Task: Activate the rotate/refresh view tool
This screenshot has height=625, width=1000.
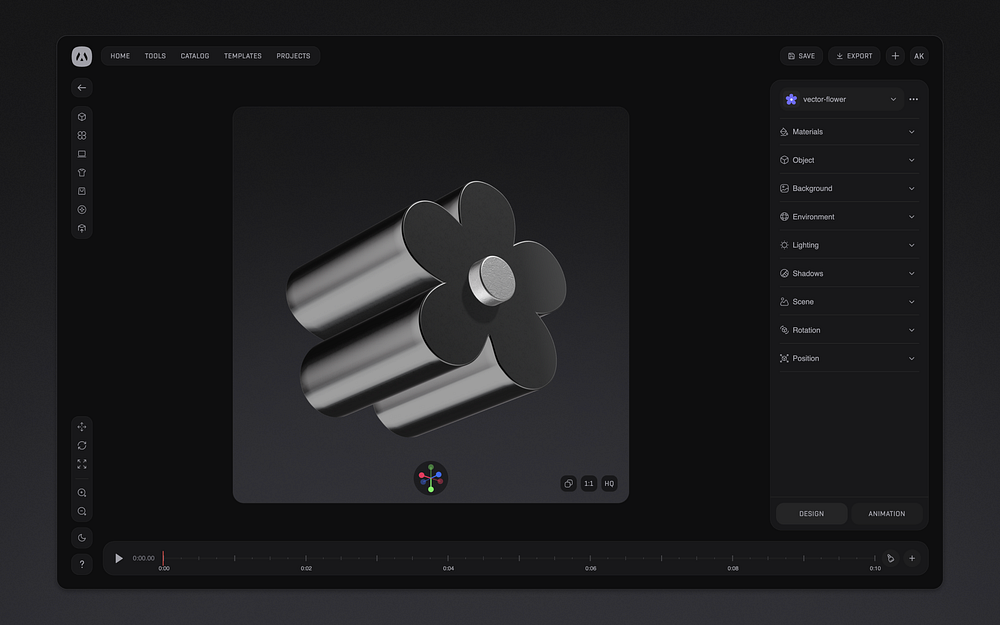Action: [82, 445]
